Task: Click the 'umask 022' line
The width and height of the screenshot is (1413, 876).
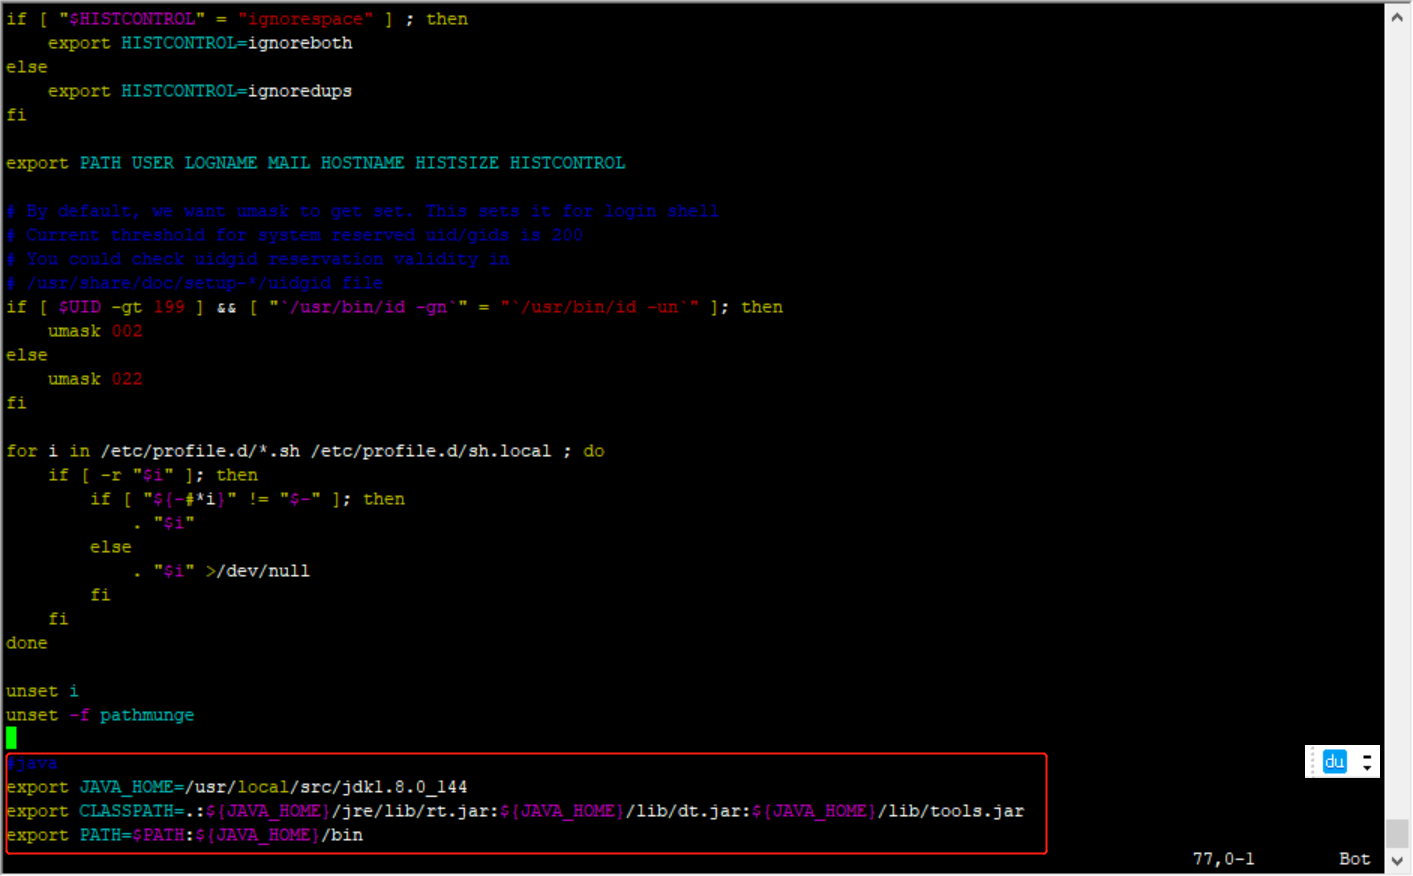Action: (95, 379)
